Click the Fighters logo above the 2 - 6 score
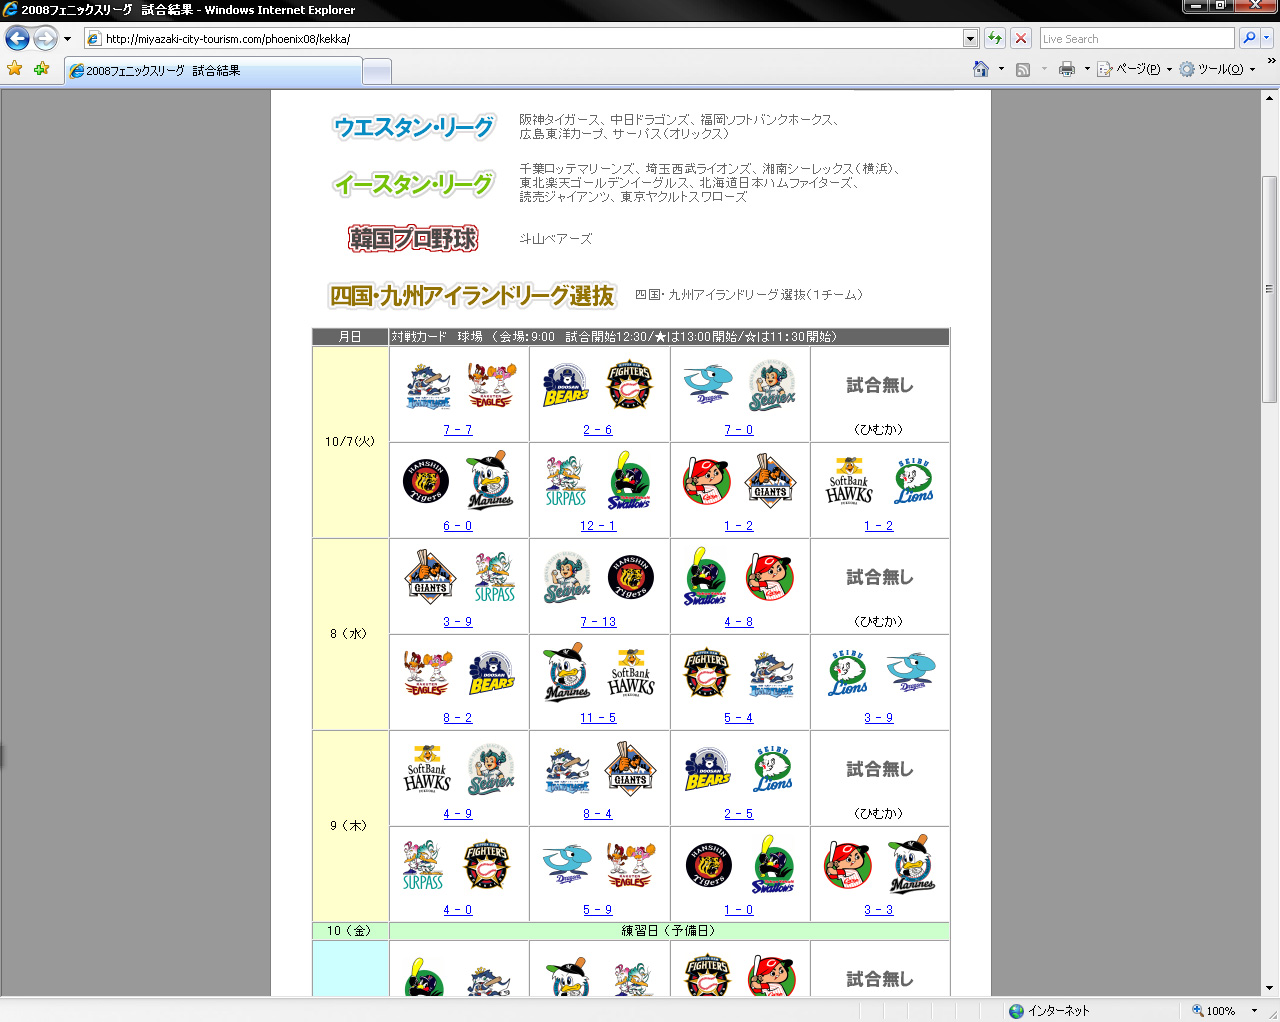The height and width of the screenshot is (1022, 1280). click(x=629, y=386)
